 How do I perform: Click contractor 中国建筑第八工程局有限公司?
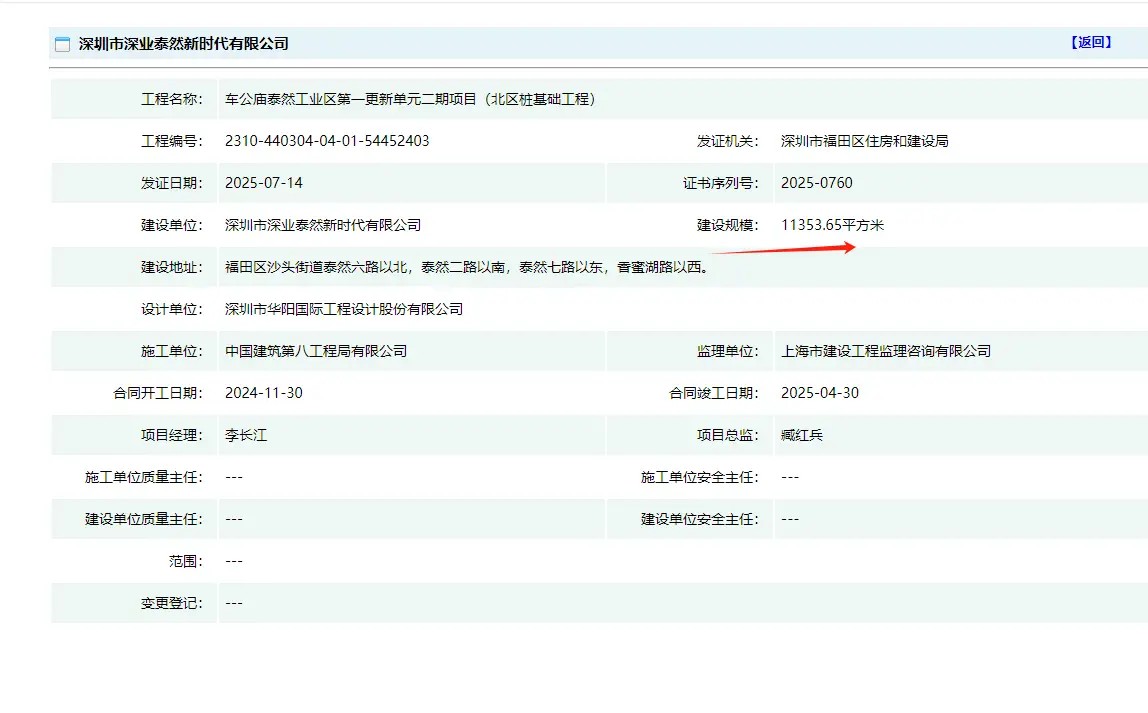pyautogui.click(x=316, y=351)
